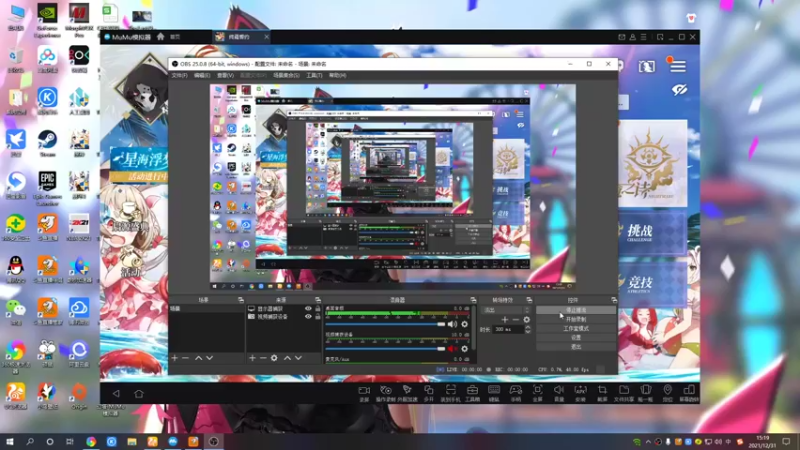Click Start Recording button in Controls

point(576,319)
